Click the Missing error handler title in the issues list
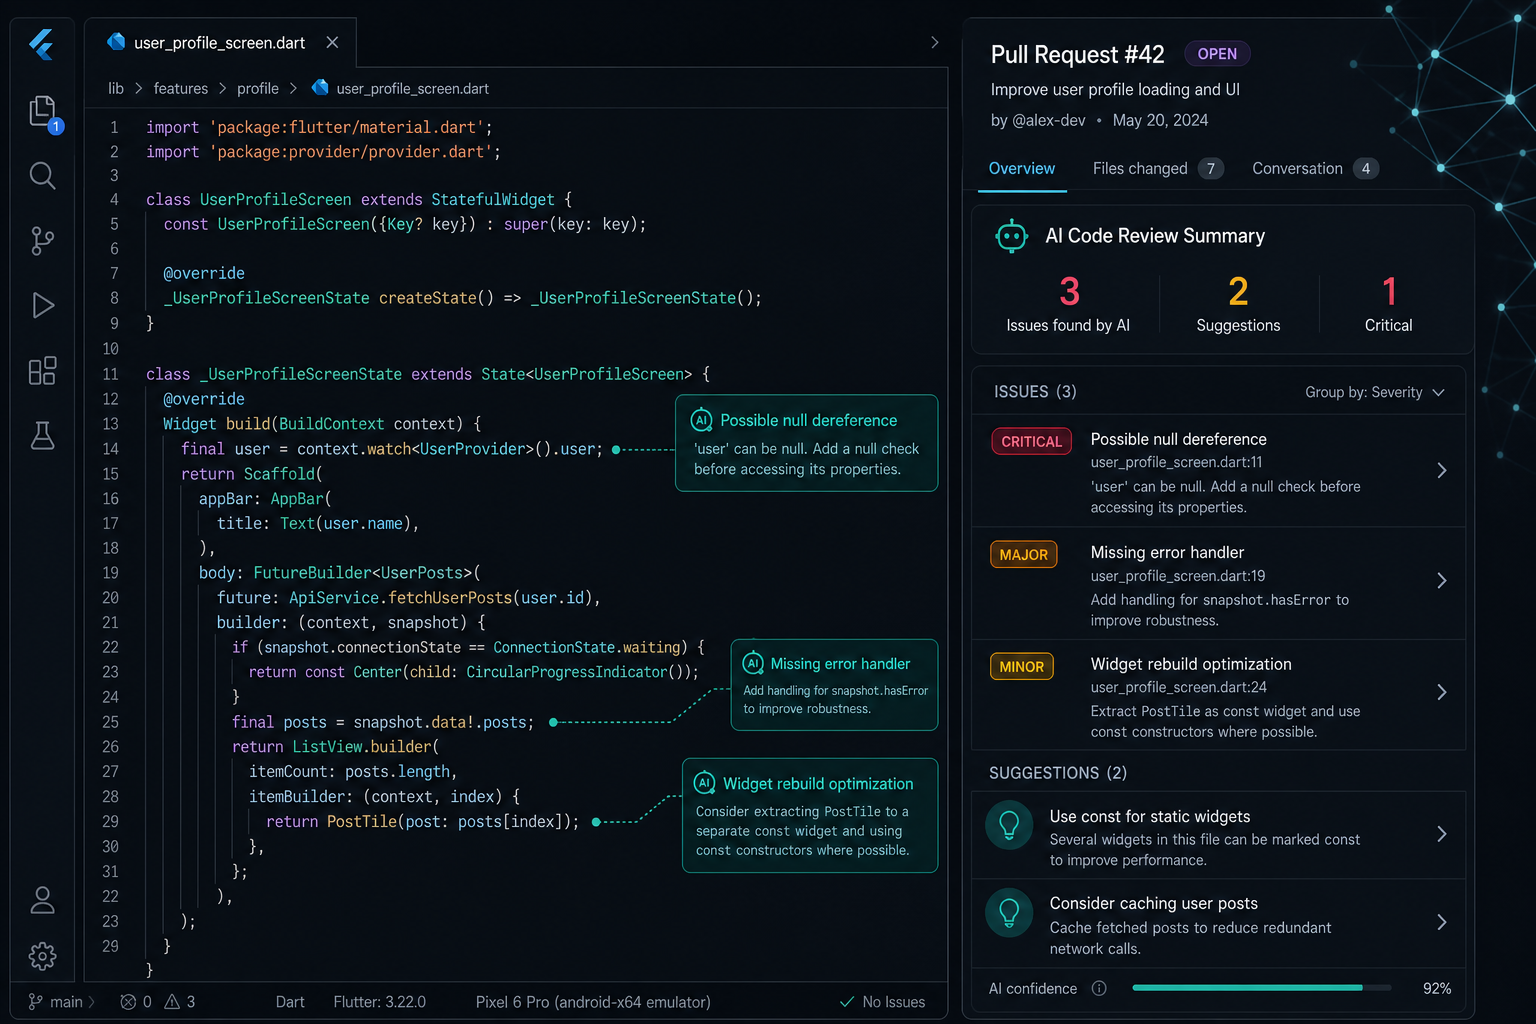Screen dimensions: 1536x1024 coord(1167,552)
